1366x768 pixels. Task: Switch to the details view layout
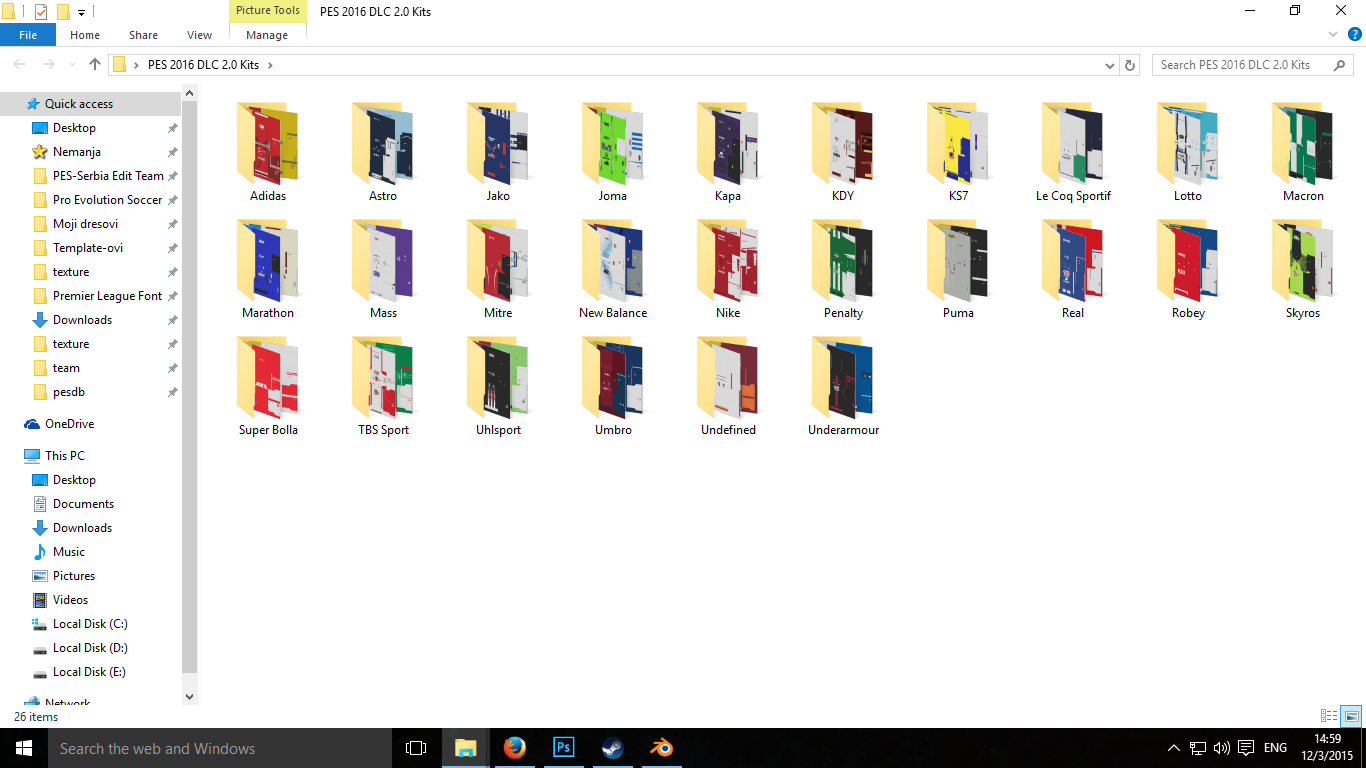(1329, 716)
